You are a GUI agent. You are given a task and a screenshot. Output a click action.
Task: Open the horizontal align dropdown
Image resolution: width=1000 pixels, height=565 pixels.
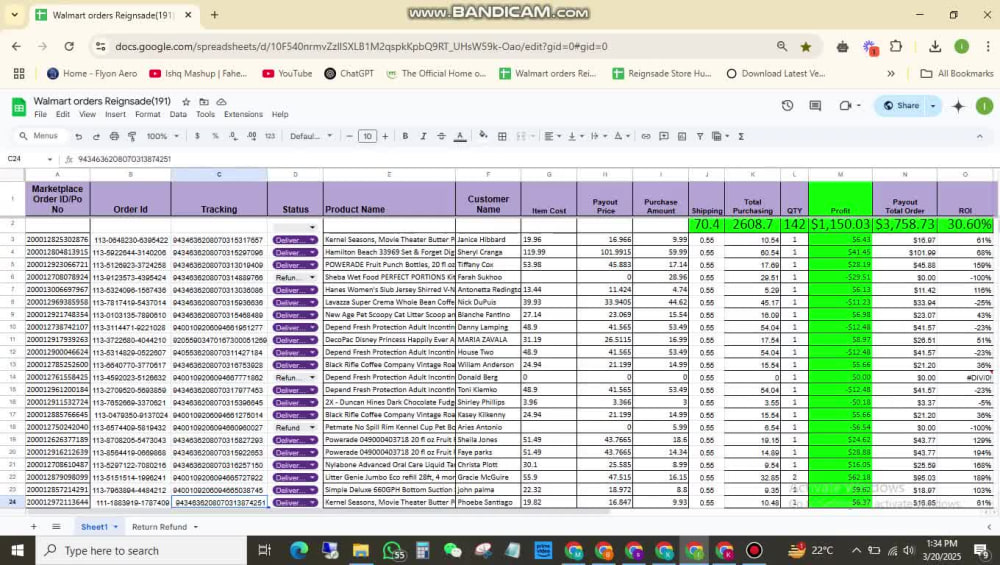[552, 136]
